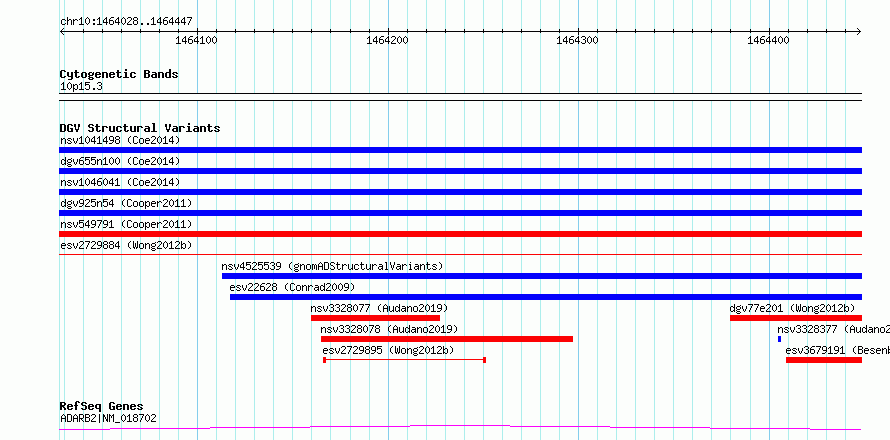Open esv22628 (Conrad2009) variant label

(292, 287)
